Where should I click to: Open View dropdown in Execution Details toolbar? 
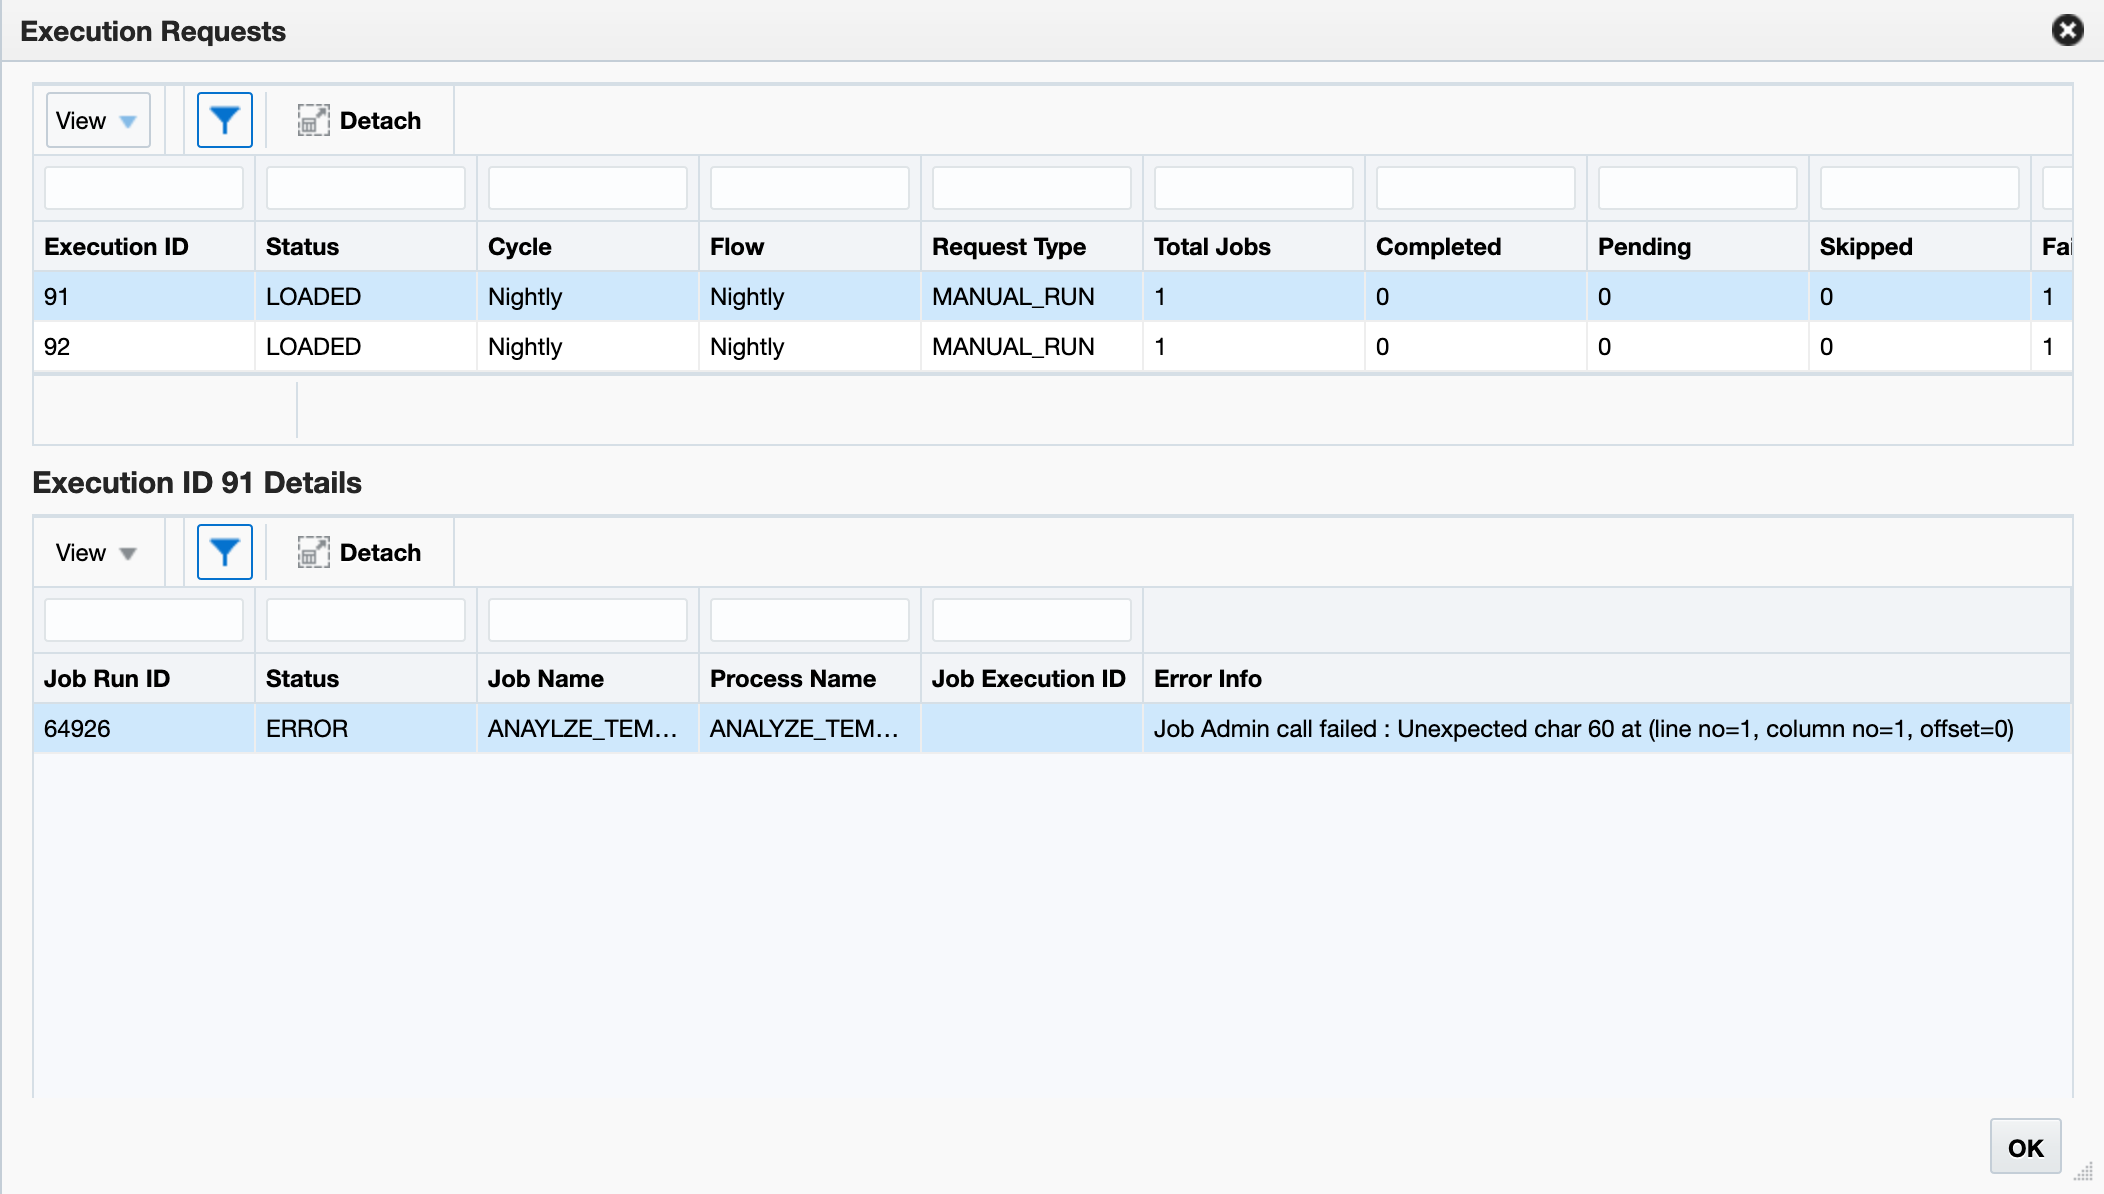97,552
